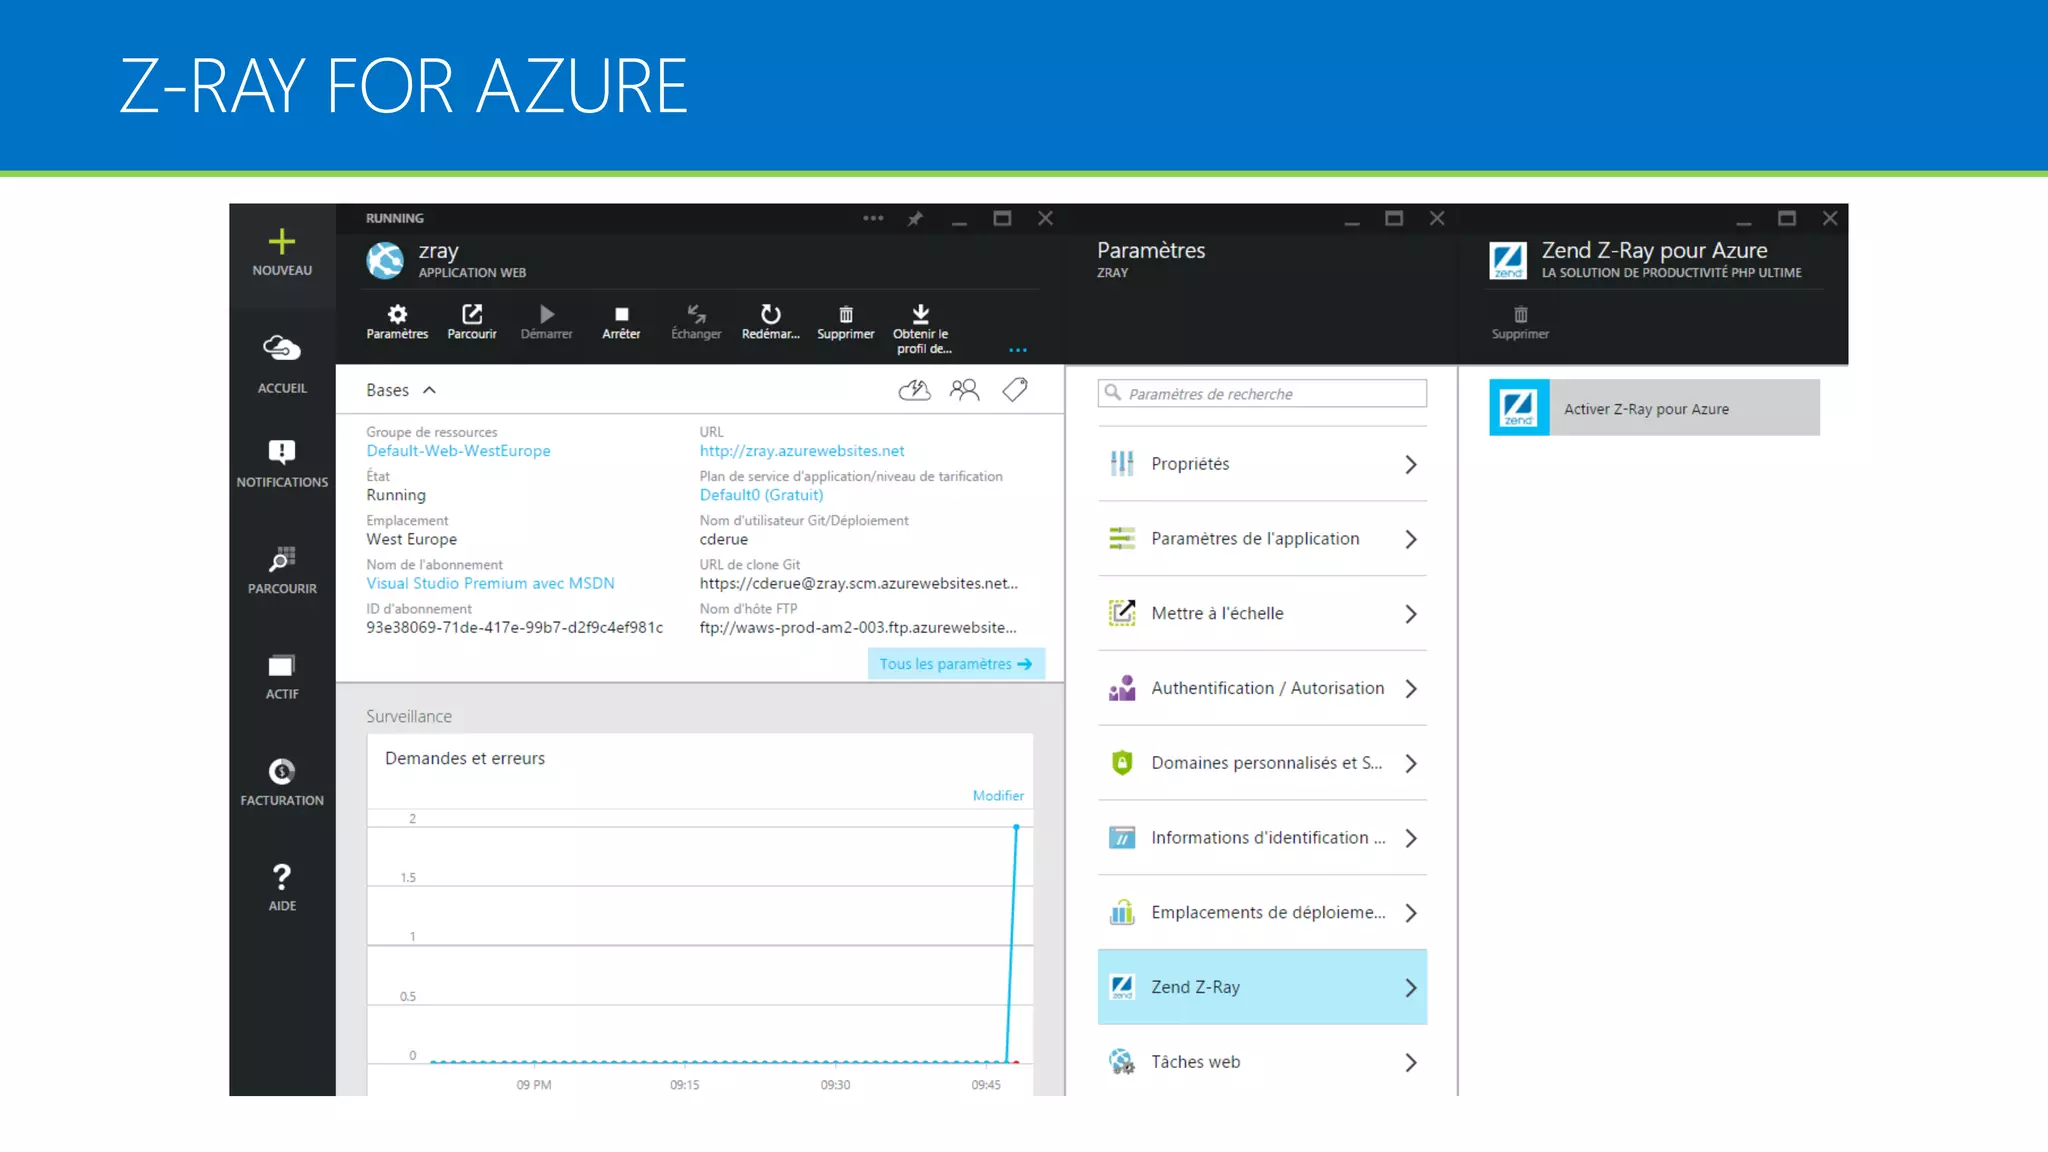Open Propriétés settings
Viewport: 2048px width, 1152px height.
pyautogui.click(x=1262, y=464)
